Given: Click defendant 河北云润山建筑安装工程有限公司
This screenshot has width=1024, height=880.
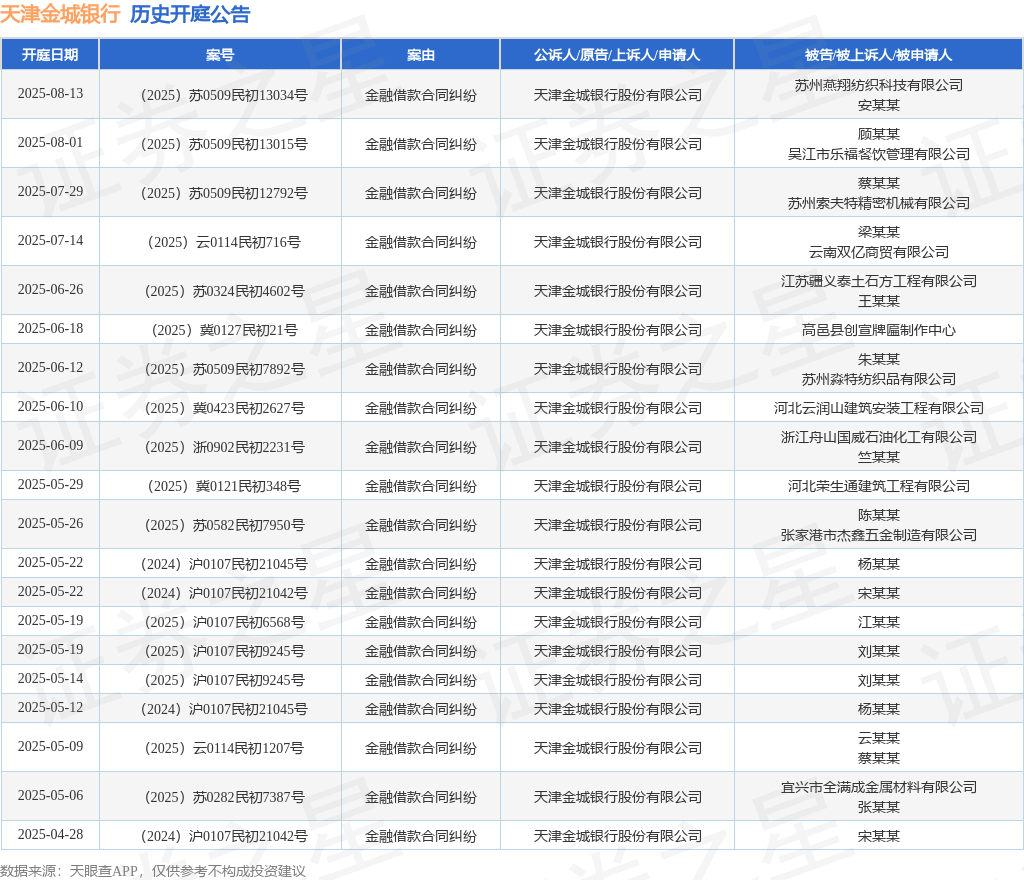Looking at the screenshot, I should tap(878, 408).
